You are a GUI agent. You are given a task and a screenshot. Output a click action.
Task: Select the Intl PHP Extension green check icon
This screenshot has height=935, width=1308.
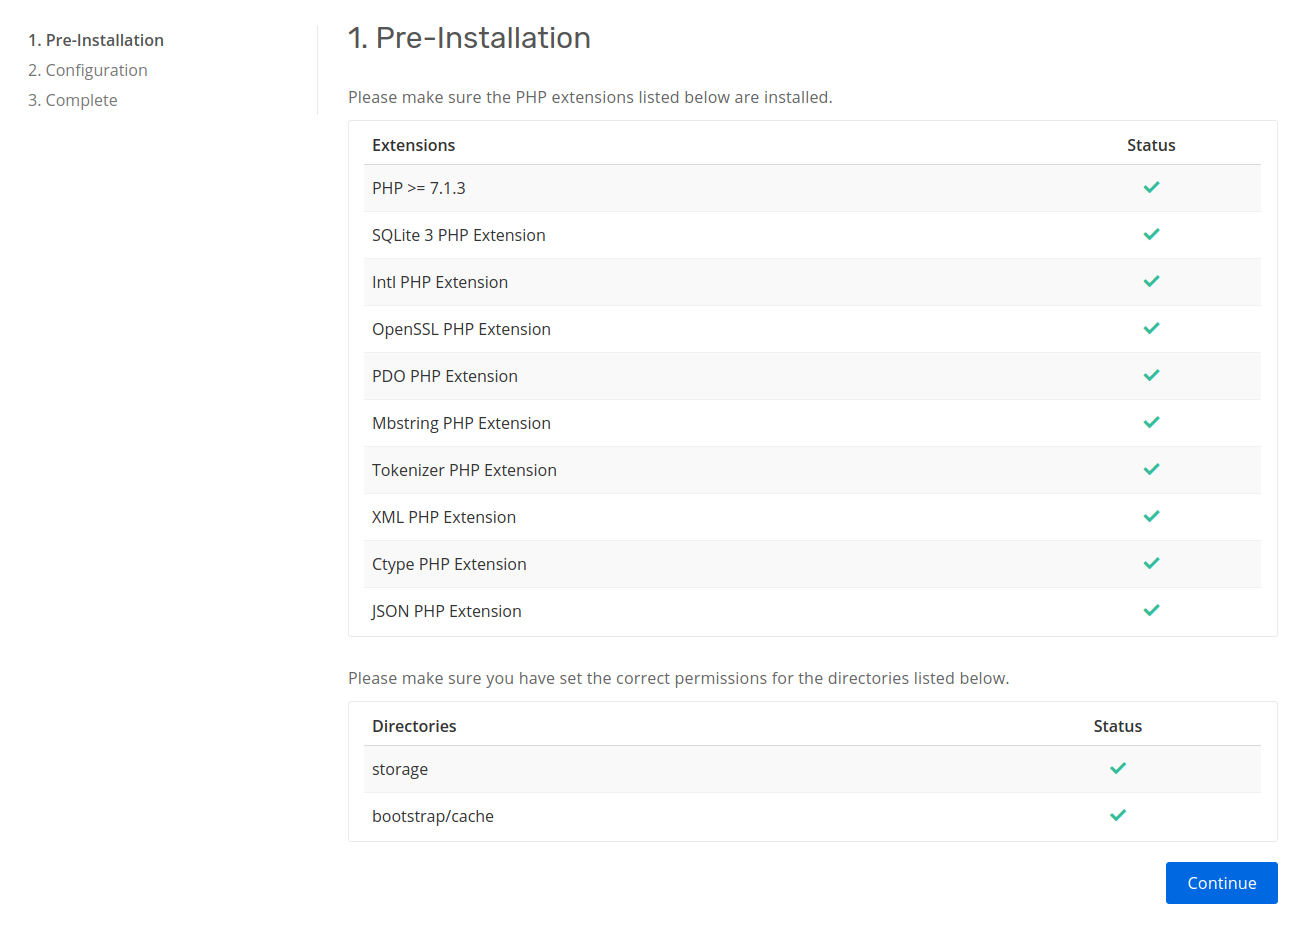(1151, 281)
